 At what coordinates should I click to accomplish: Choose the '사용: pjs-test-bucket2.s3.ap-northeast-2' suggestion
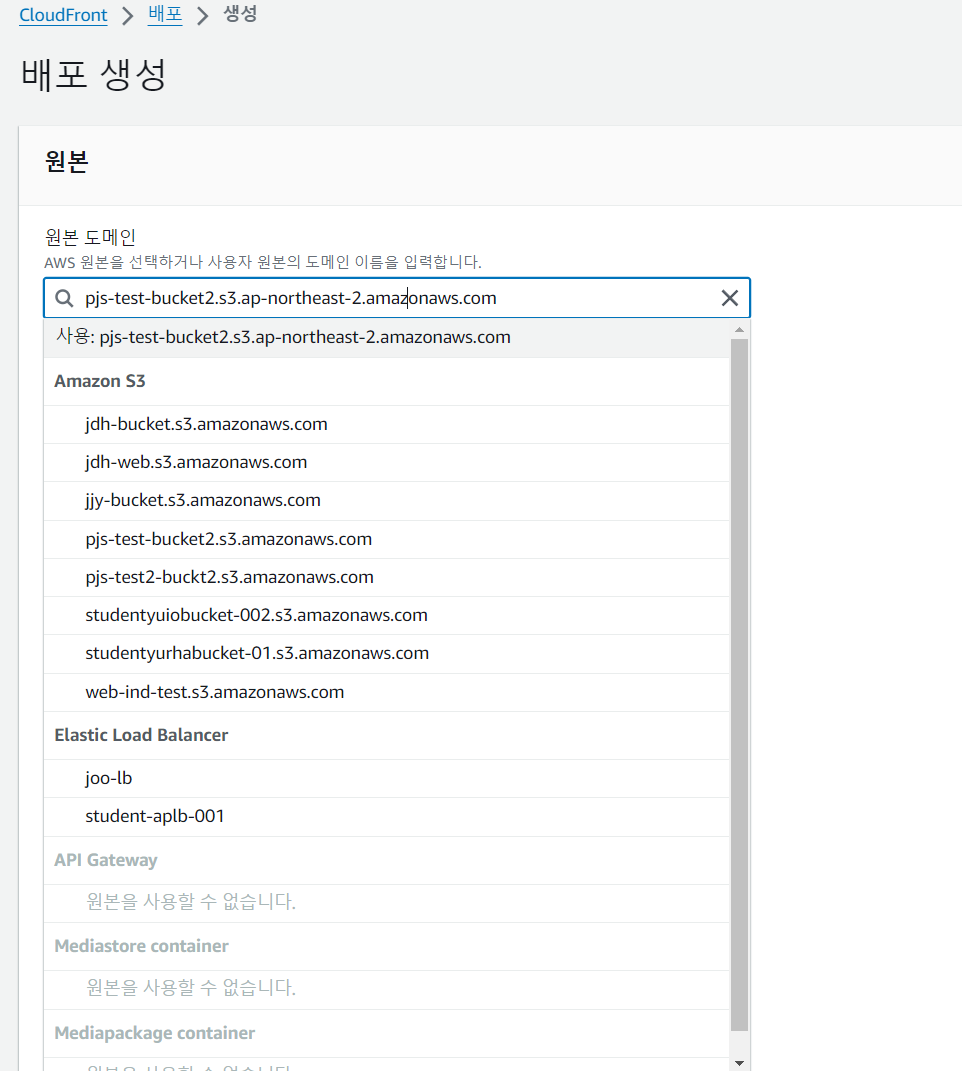pos(387,337)
